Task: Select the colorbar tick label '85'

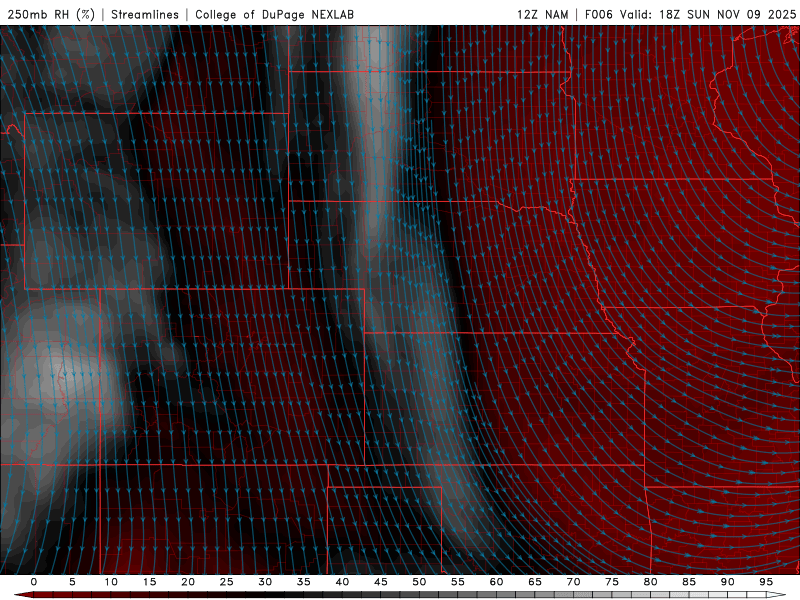Action: [x=689, y=582]
